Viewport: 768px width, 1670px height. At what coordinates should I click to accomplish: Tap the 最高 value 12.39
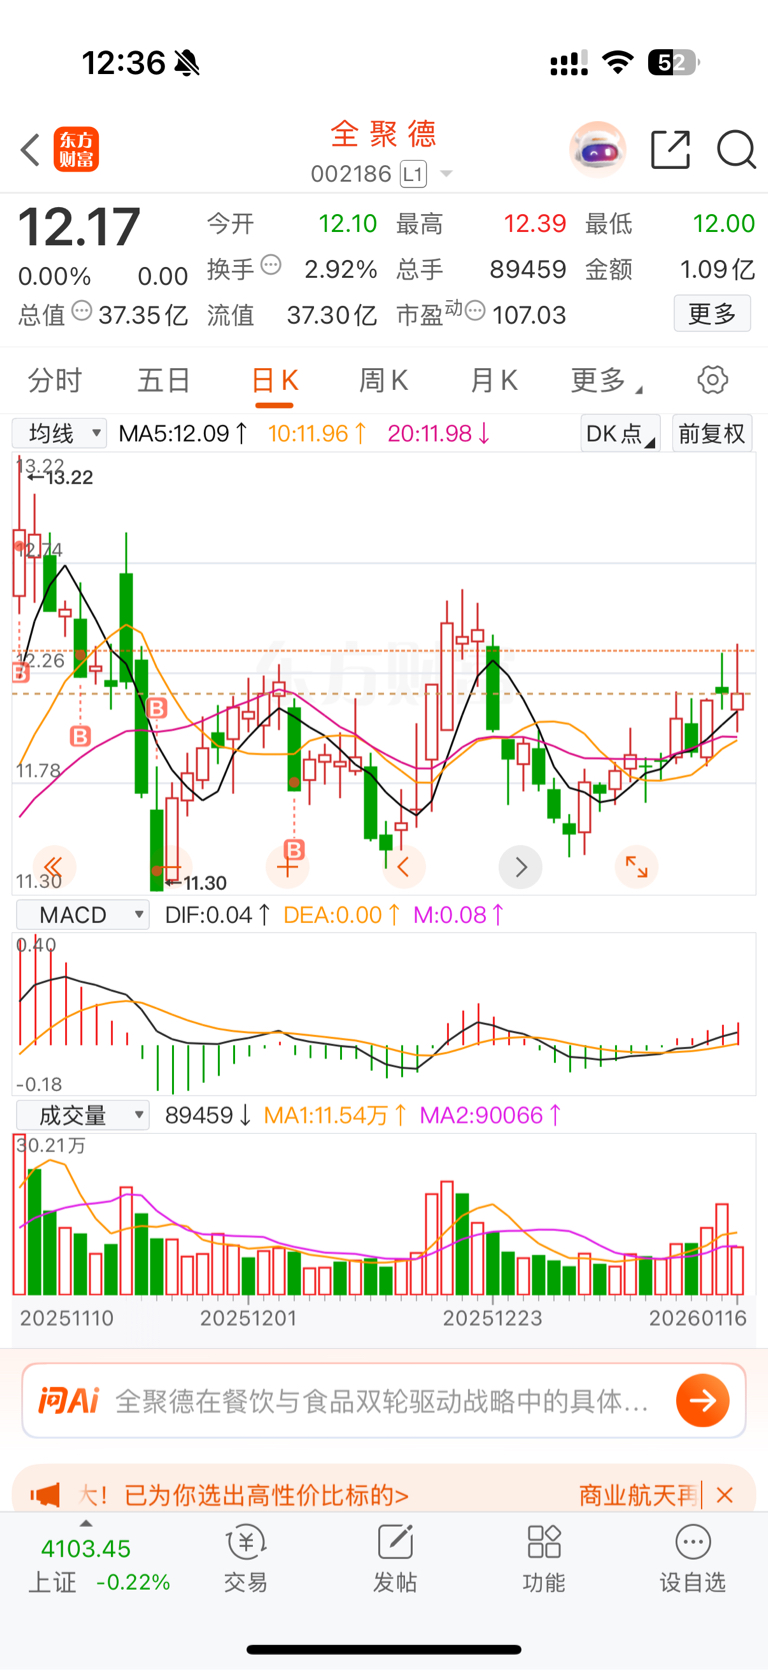535,223
